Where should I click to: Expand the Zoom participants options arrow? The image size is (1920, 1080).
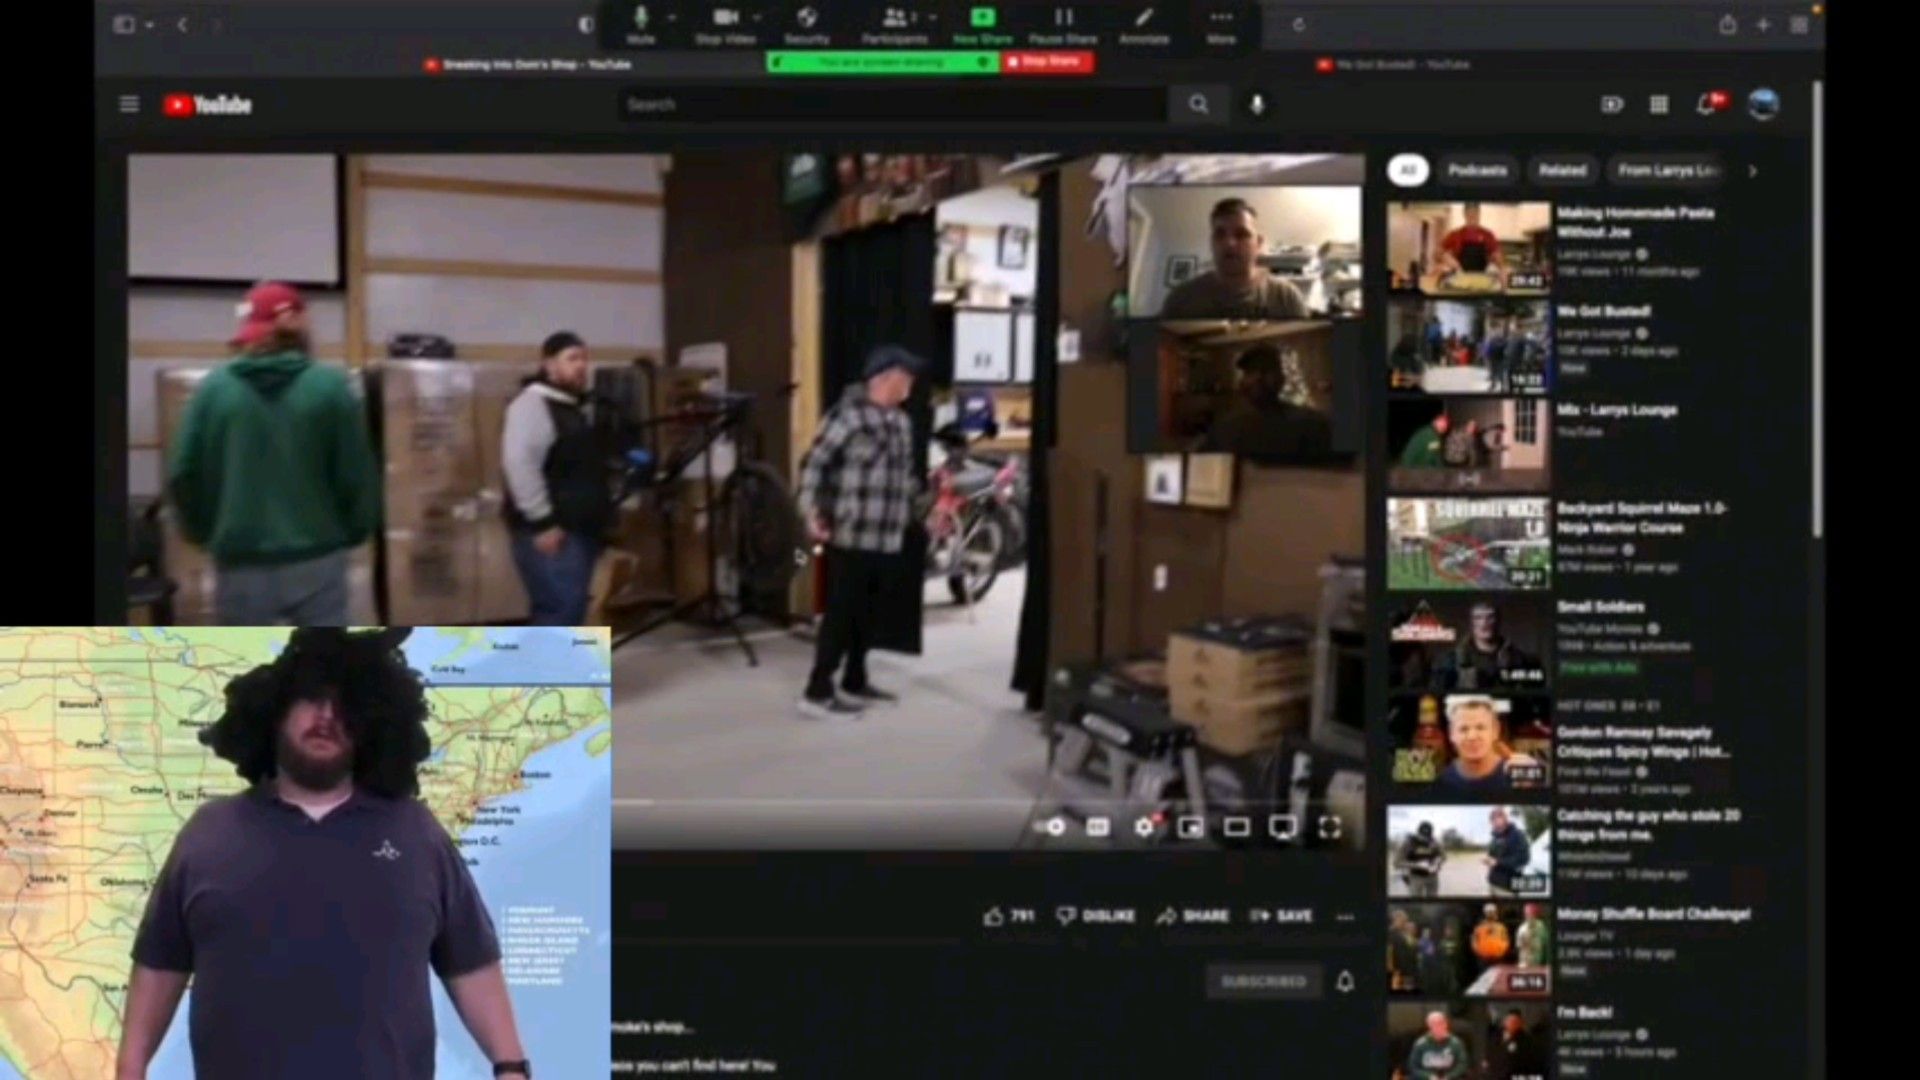tap(932, 18)
